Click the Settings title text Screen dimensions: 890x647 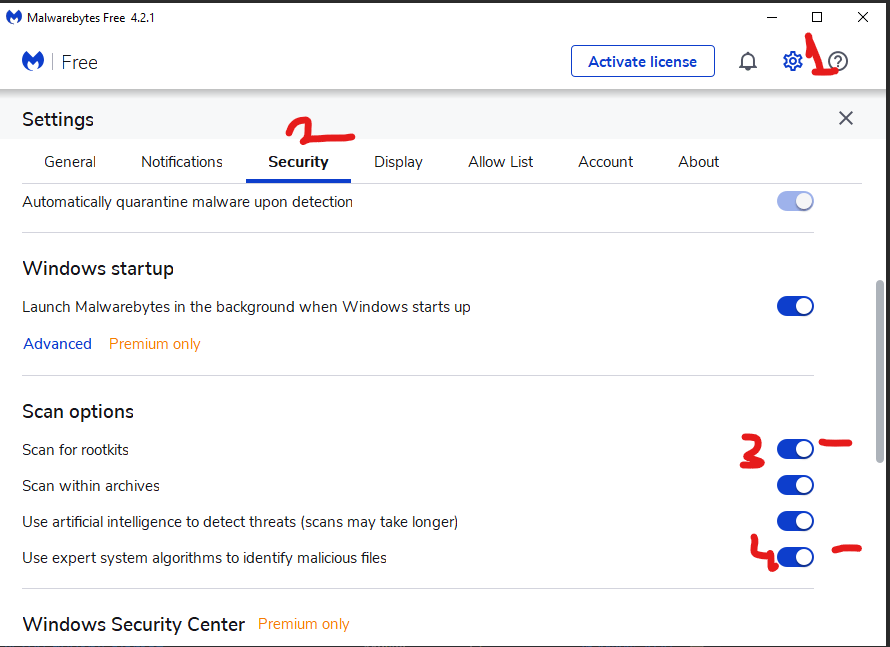pyautogui.click(x=58, y=120)
